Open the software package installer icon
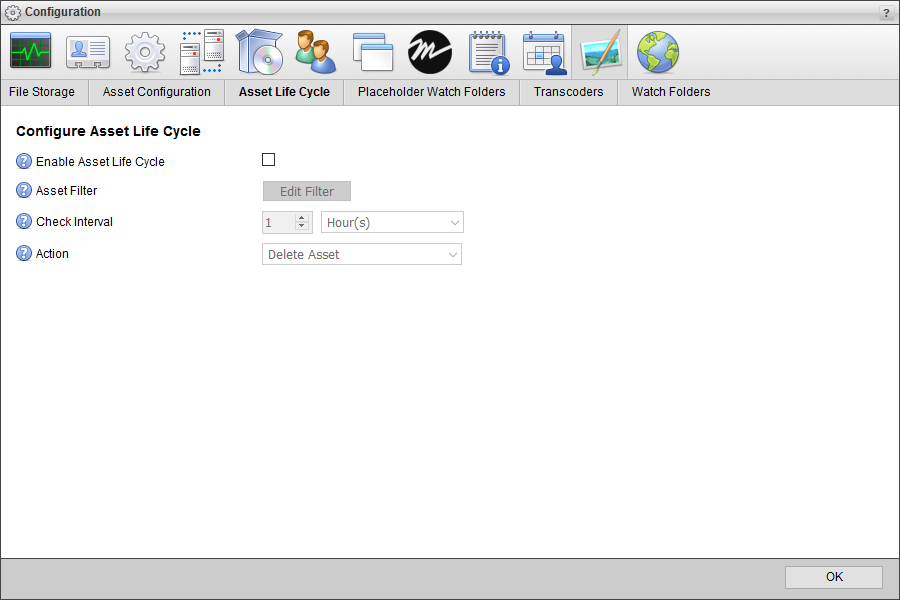Image resolution: width=900 pixels, height=600 pixels. 259,51
